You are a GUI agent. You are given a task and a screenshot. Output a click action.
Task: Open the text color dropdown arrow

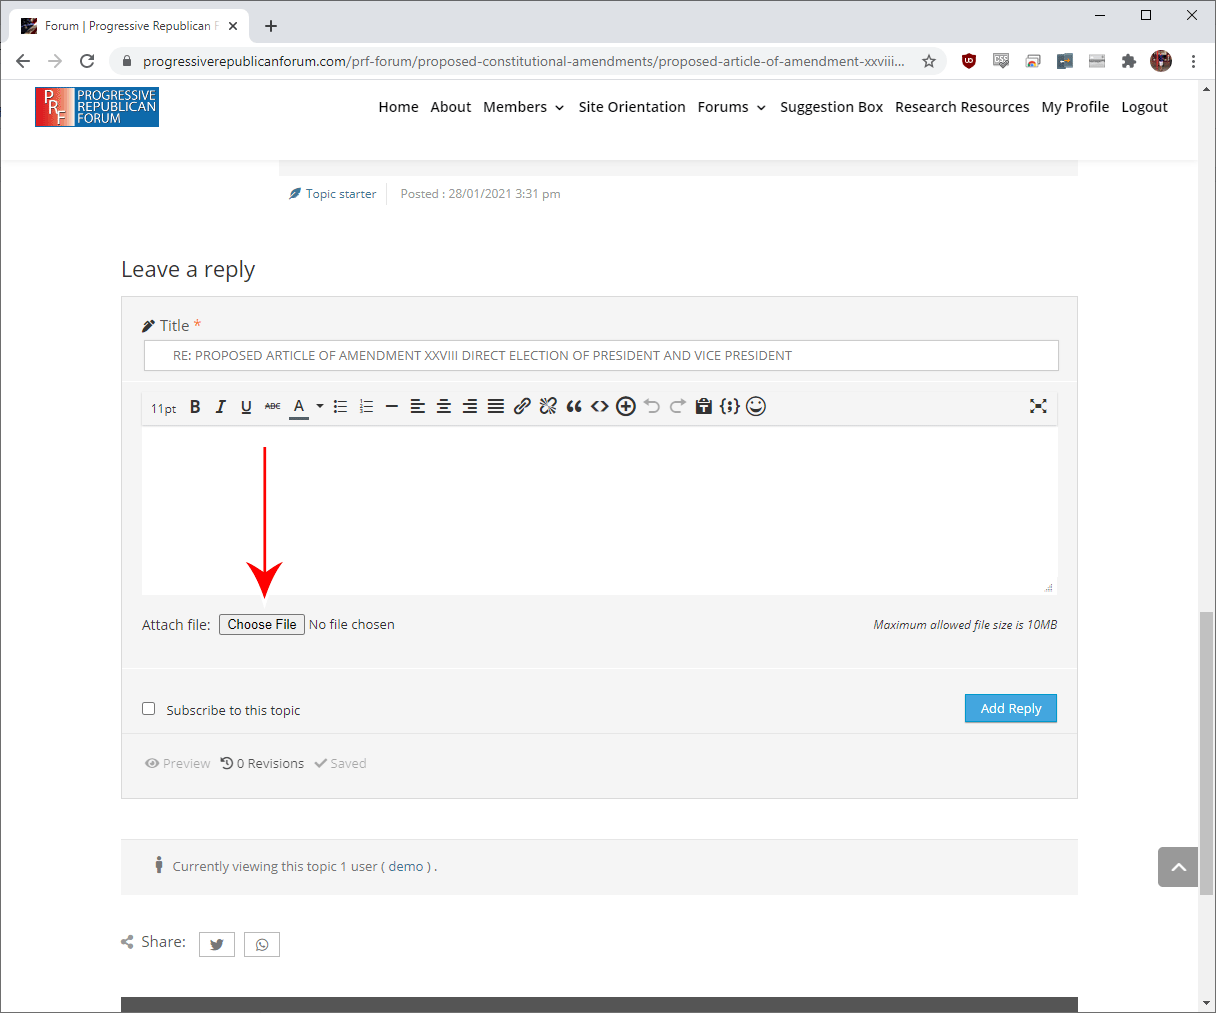[x=320, y=407]
